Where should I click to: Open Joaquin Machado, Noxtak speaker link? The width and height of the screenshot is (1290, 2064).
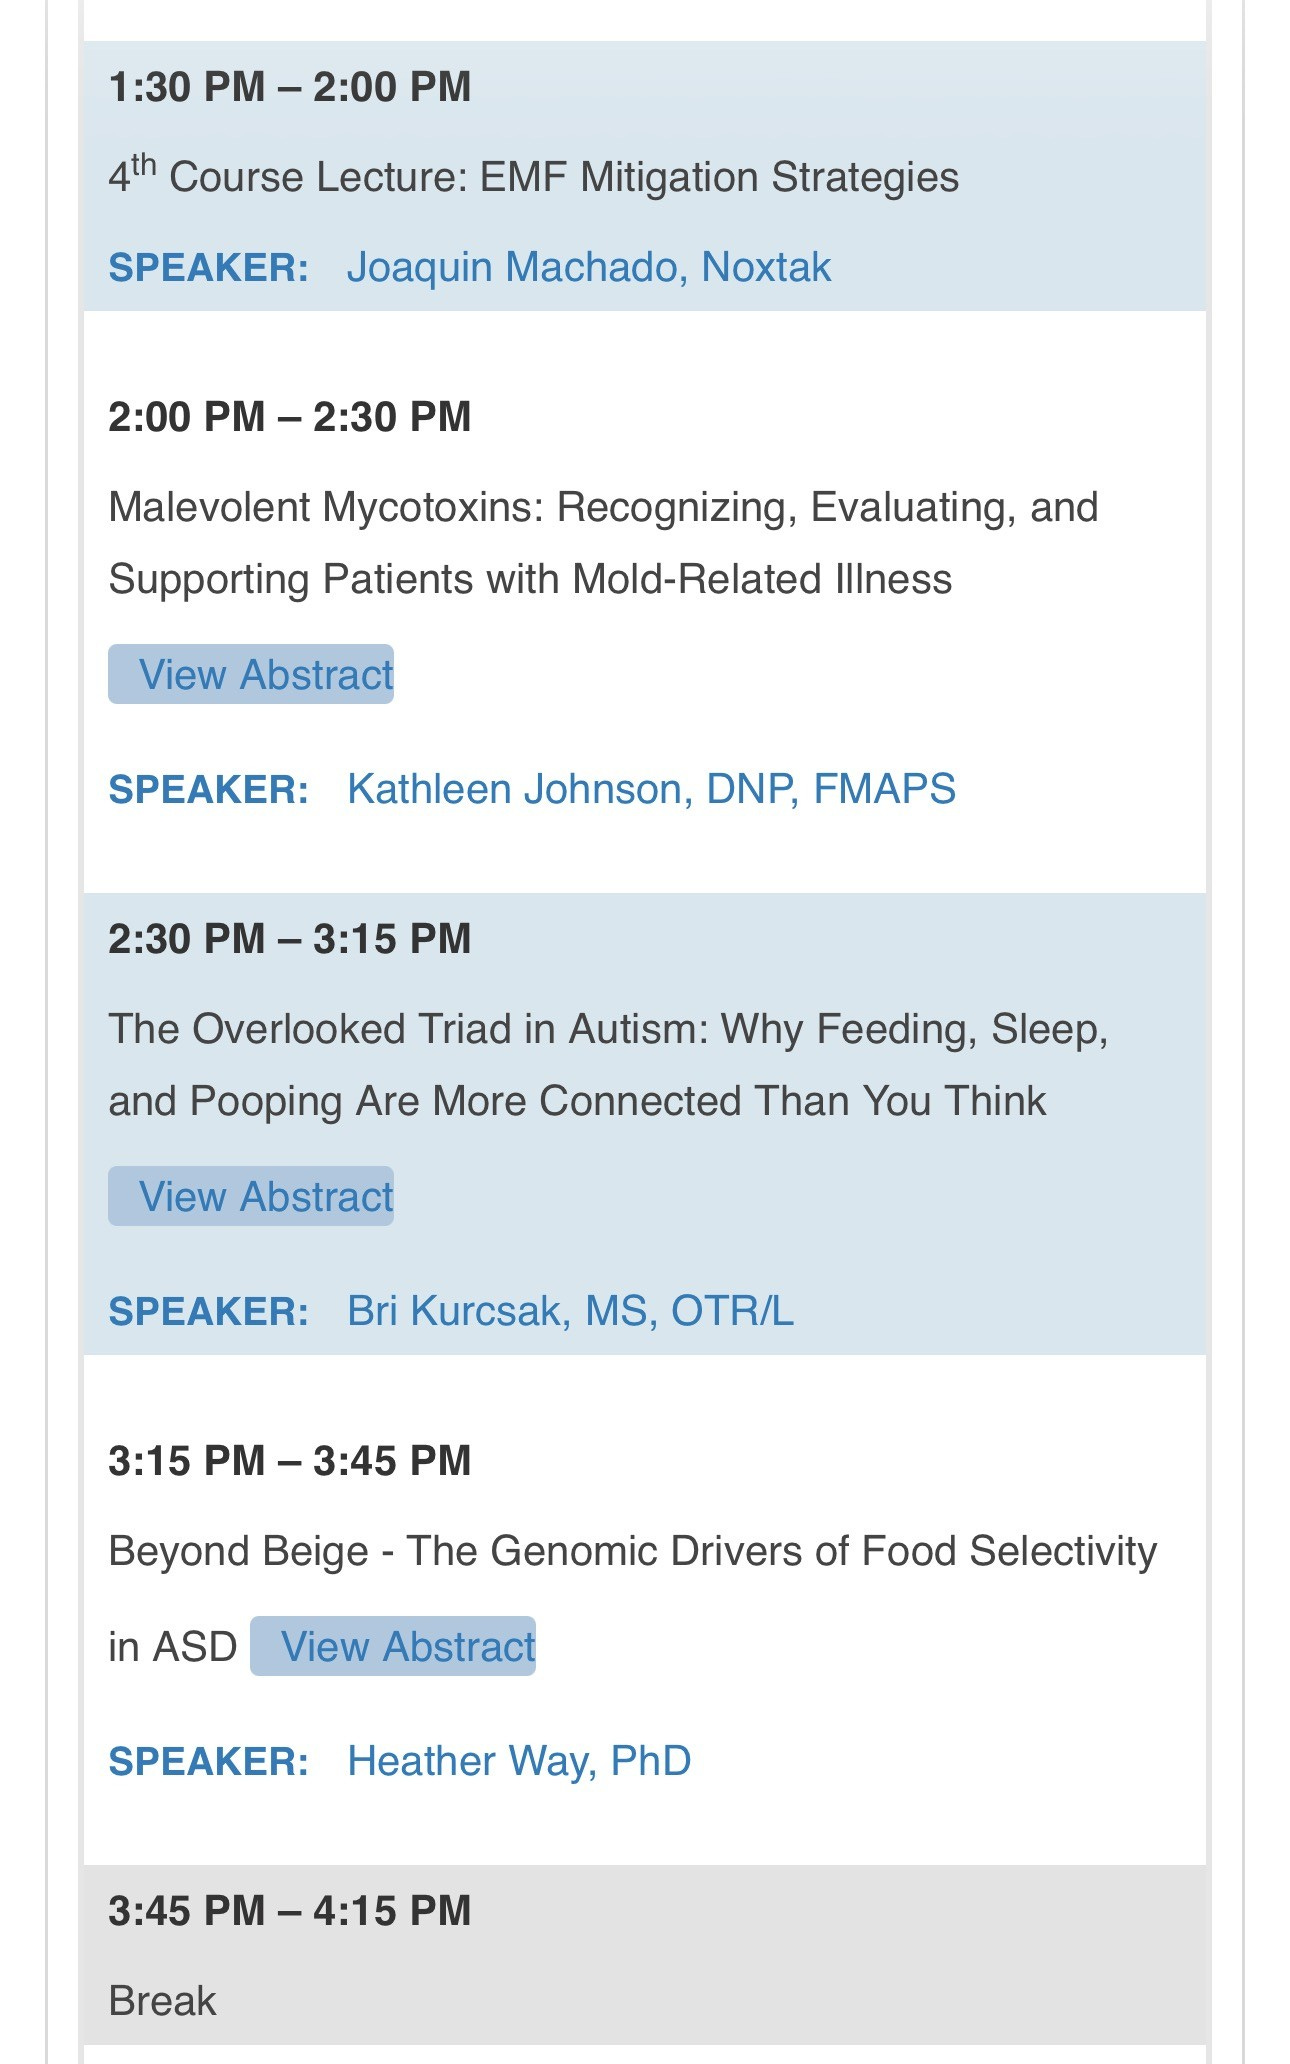pos(589,267)
